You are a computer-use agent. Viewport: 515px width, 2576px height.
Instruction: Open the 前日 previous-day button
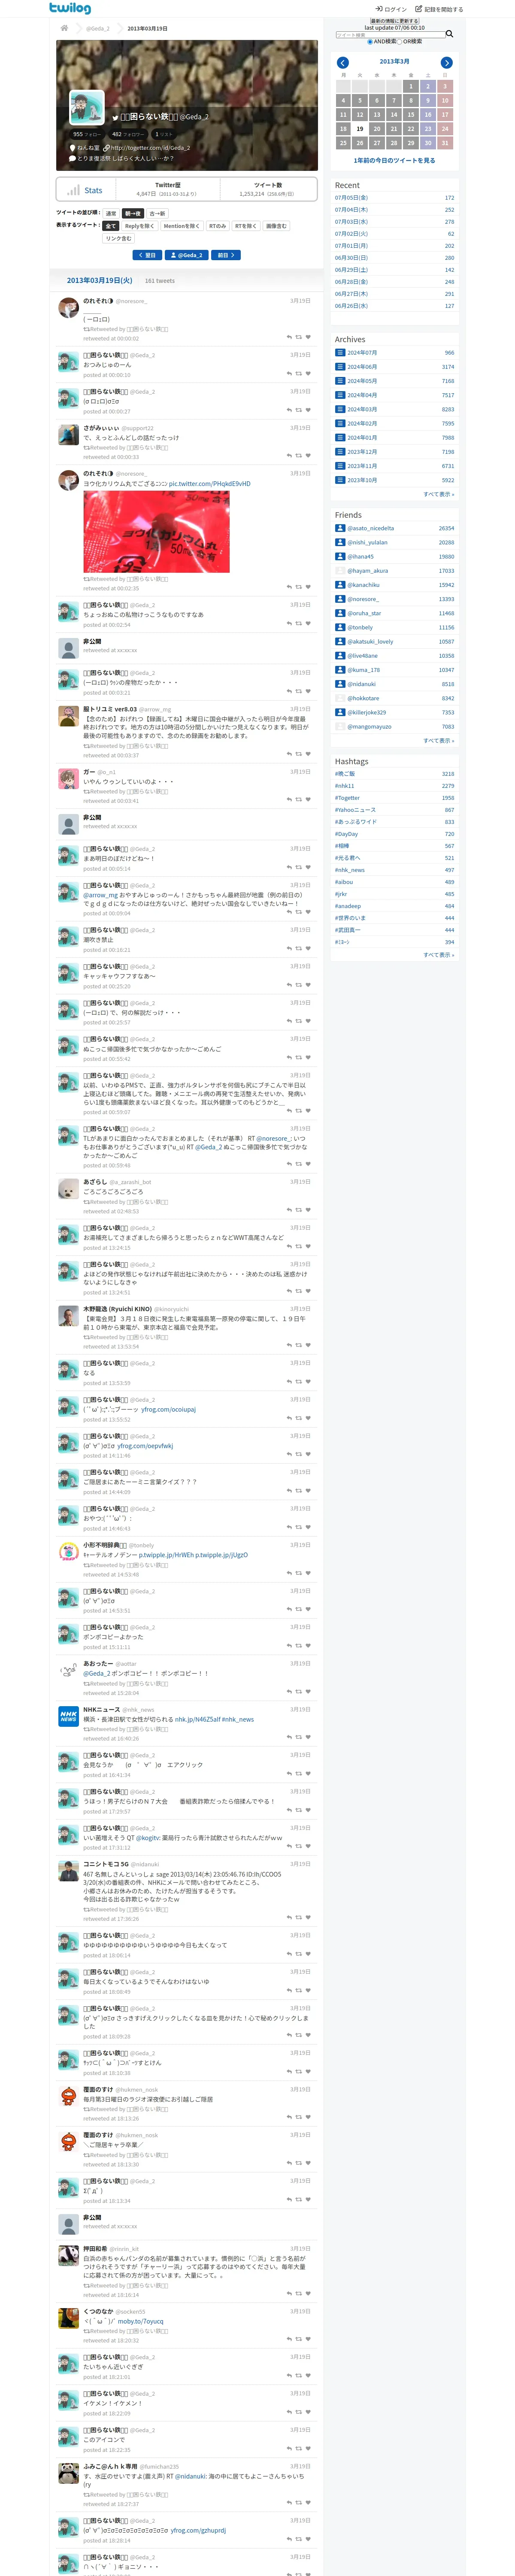coord(226,255)
